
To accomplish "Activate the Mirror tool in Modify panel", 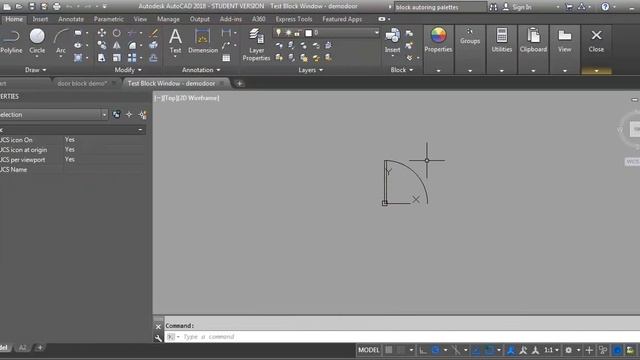I will pyautogui.click(x=117, y=45).
